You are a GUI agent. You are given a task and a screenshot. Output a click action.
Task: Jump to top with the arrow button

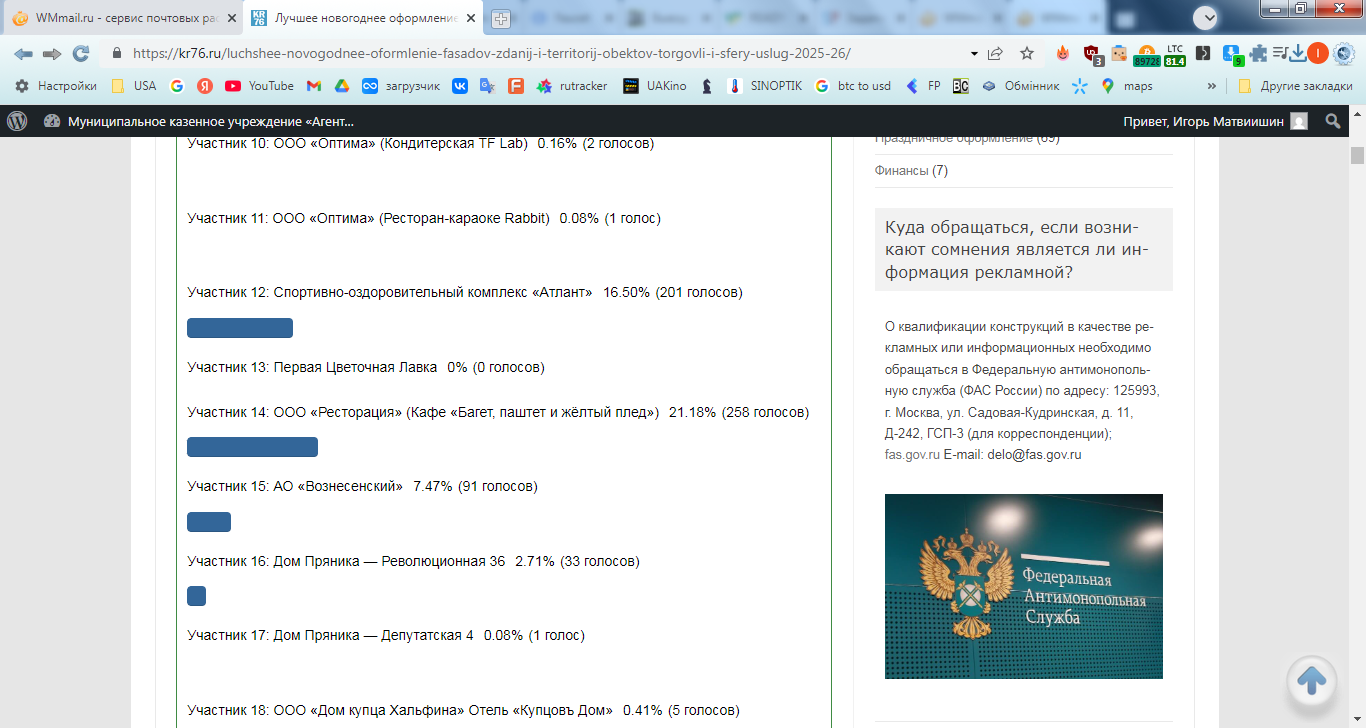[1312, 681]
